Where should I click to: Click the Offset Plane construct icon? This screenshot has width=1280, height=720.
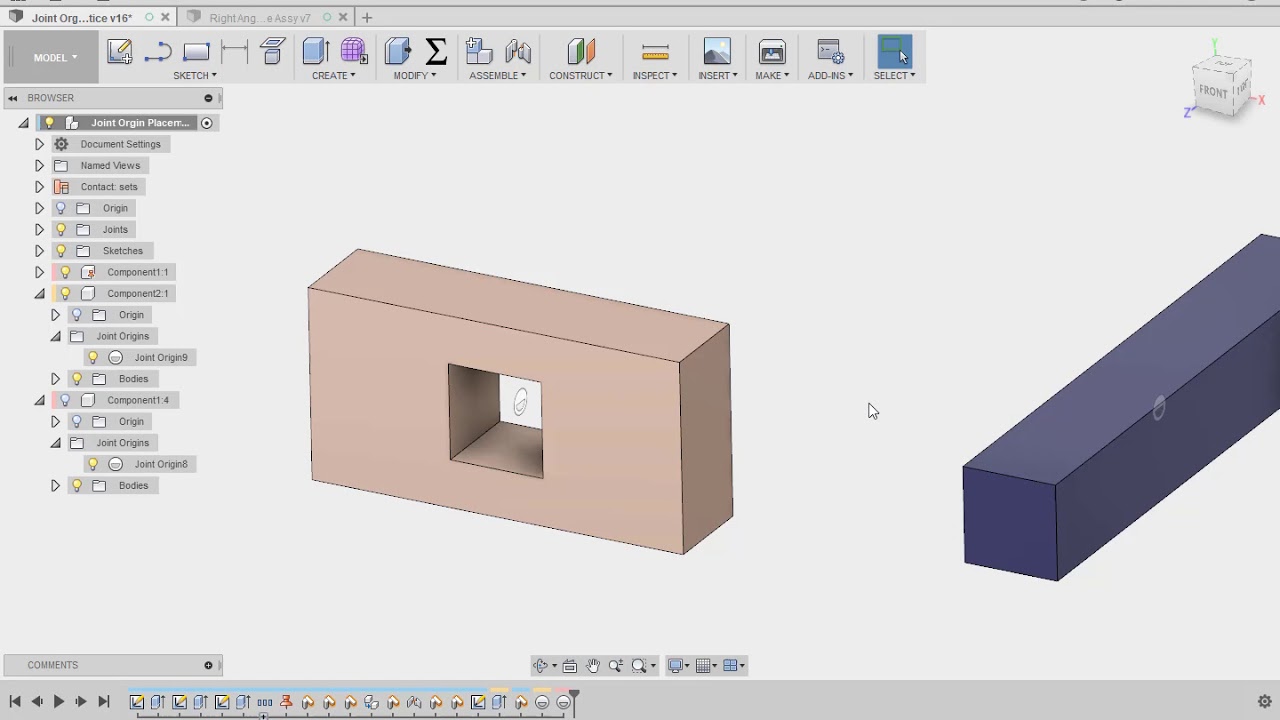(x=581, y=52)
